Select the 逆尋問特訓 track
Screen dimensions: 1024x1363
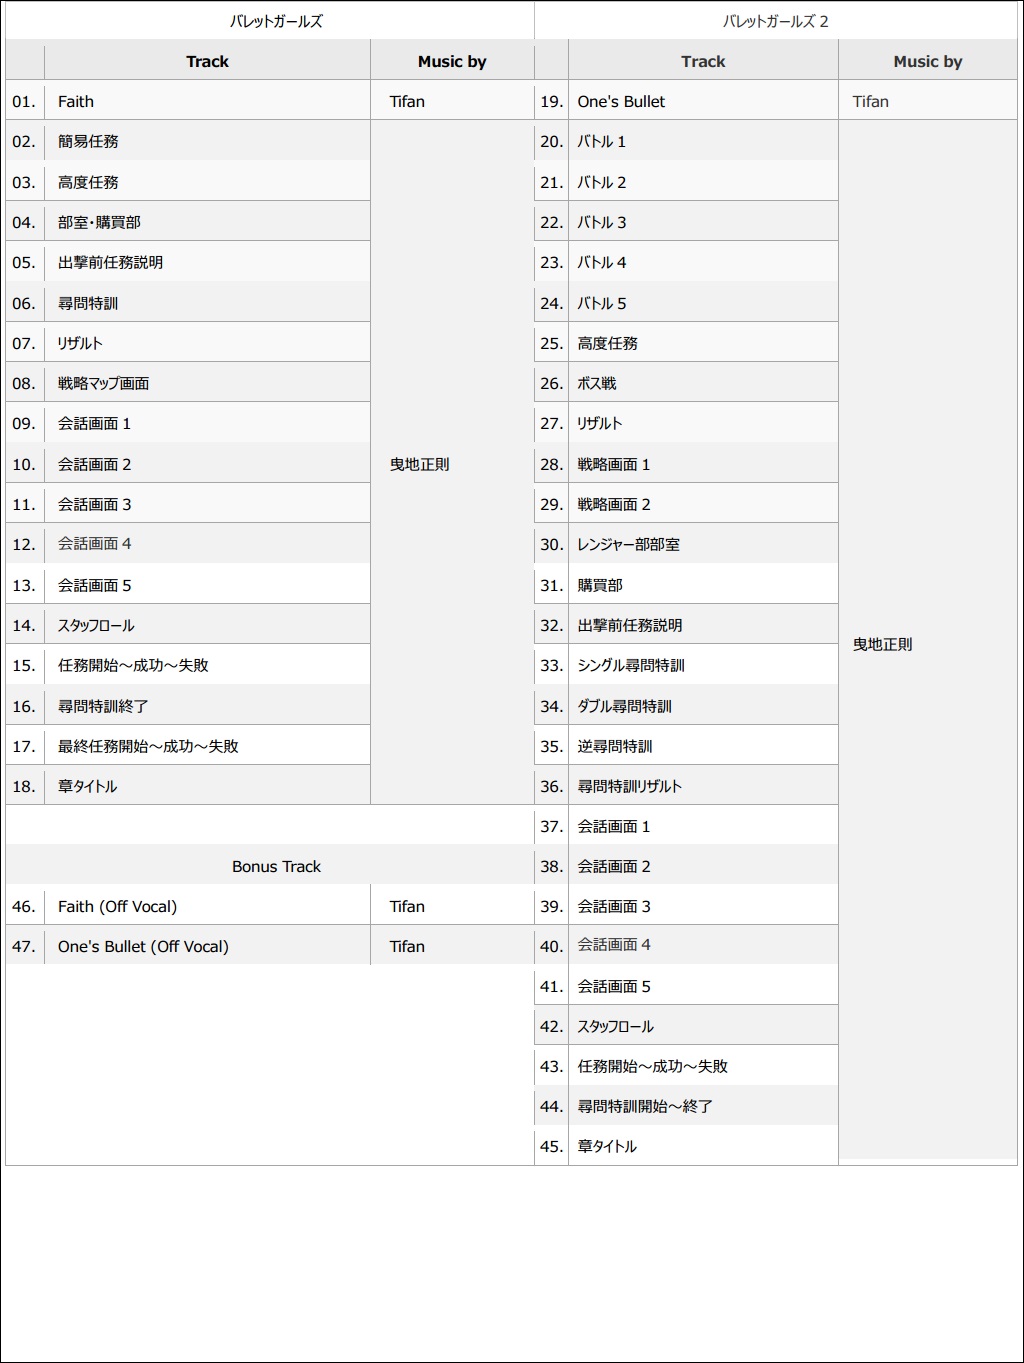[615, 746]
